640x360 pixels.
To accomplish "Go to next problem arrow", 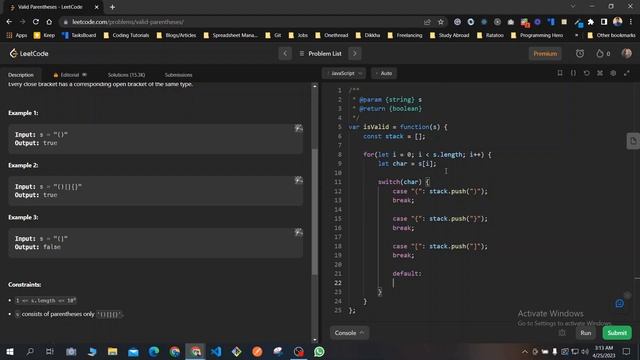I will point(355,53).
